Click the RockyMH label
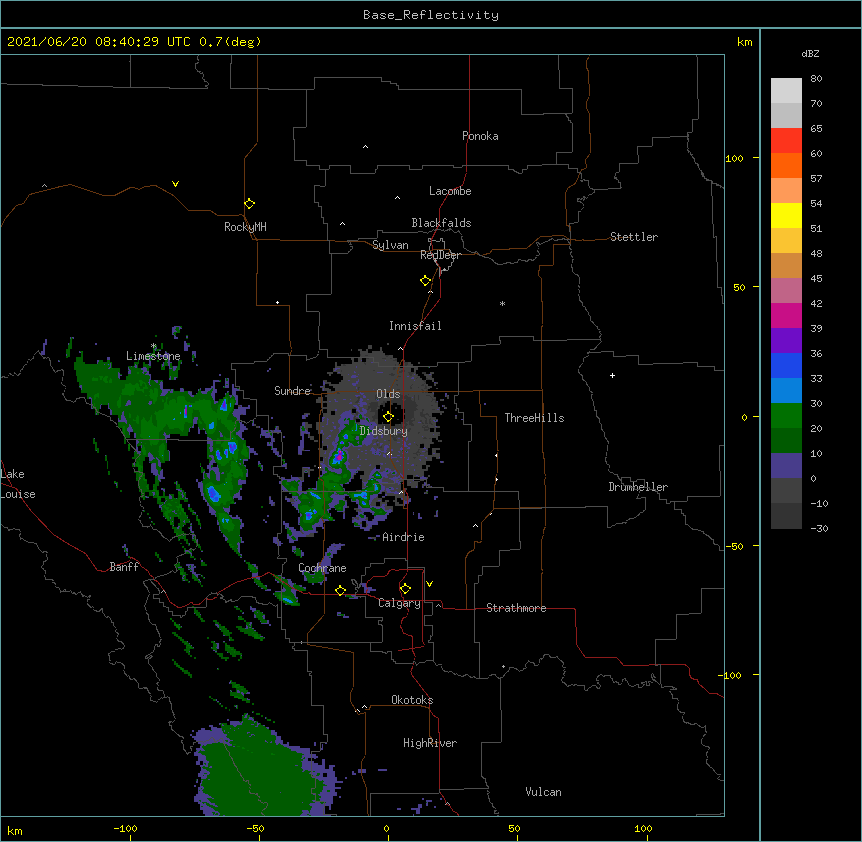This screenshot has height=842, width=862. click(x=245, y=227)
